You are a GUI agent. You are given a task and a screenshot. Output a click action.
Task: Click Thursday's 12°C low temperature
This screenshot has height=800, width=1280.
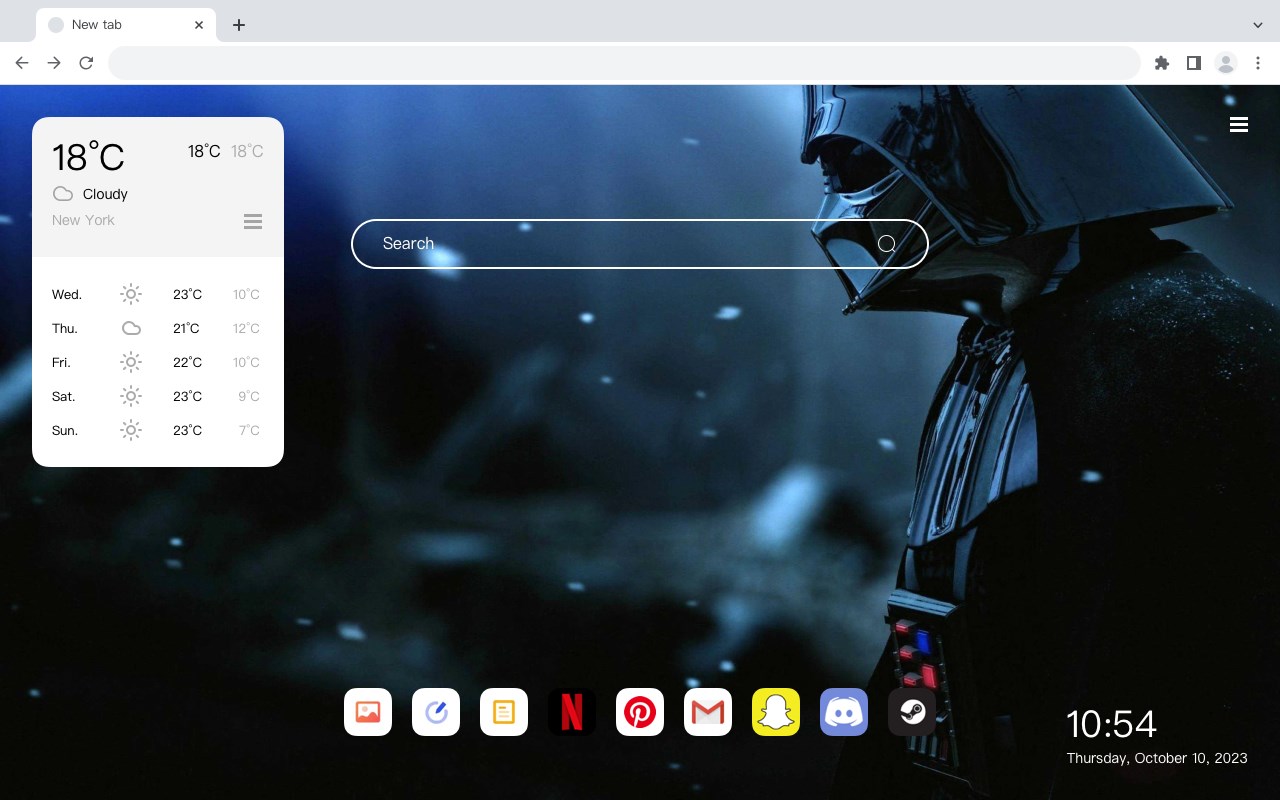[x=246, y=328]
